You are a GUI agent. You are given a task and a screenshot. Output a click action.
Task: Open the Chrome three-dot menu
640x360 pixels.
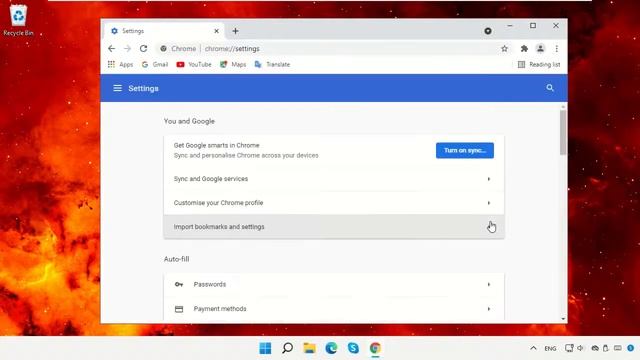point(556,49)
